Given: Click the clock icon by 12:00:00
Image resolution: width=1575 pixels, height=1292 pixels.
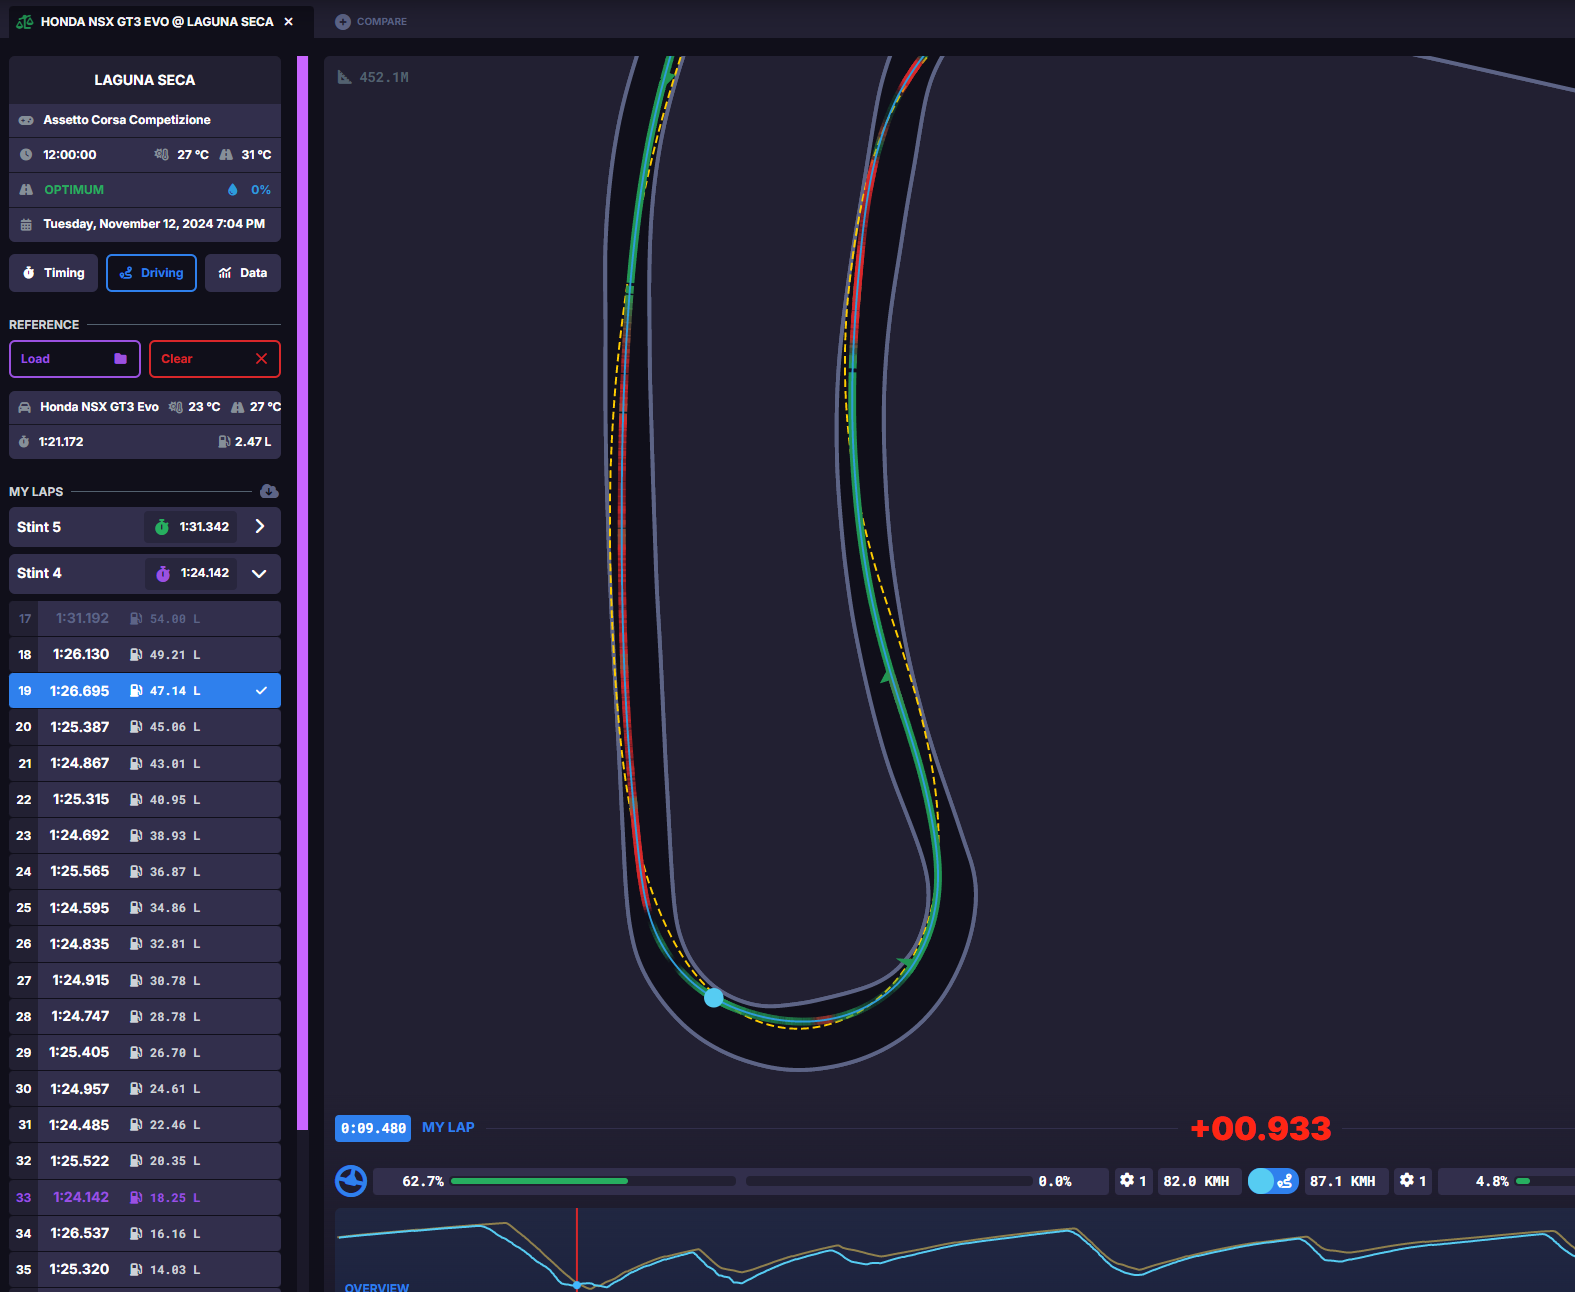Looking at the screenshot, I should click(26, 155).
